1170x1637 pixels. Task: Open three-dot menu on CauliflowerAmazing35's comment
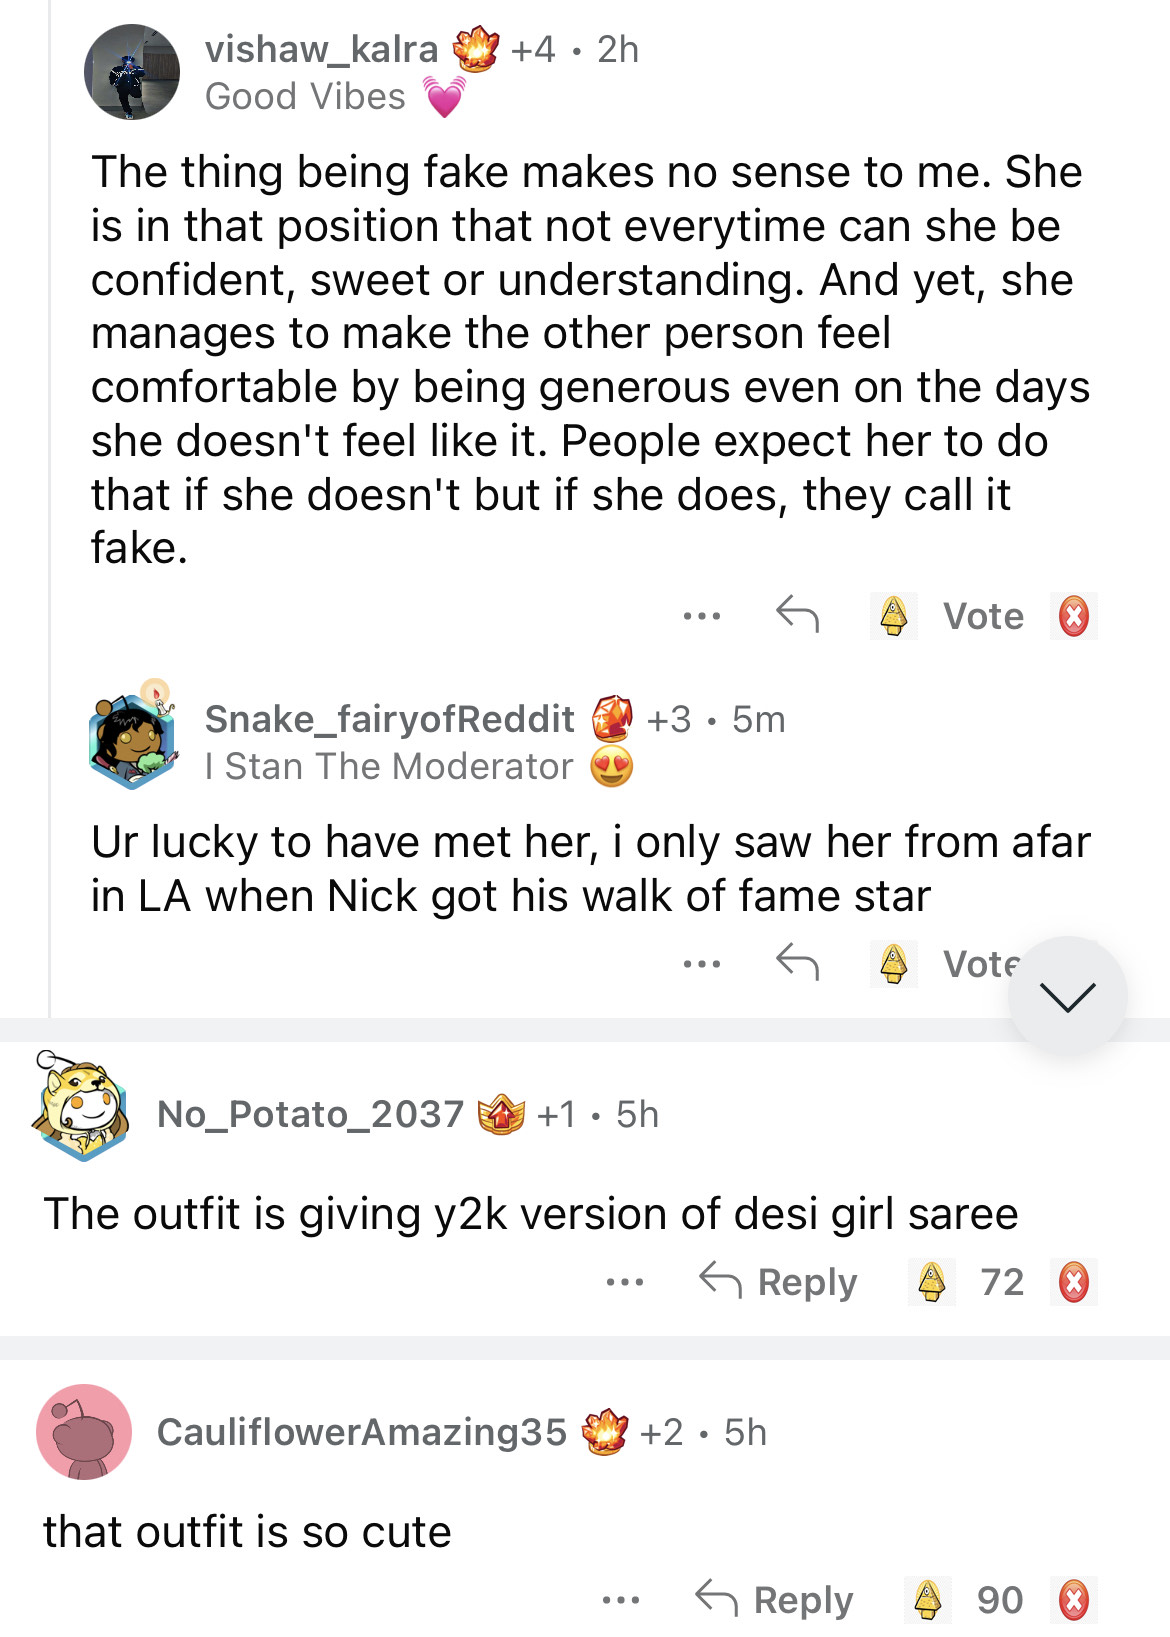(621, 1600)
